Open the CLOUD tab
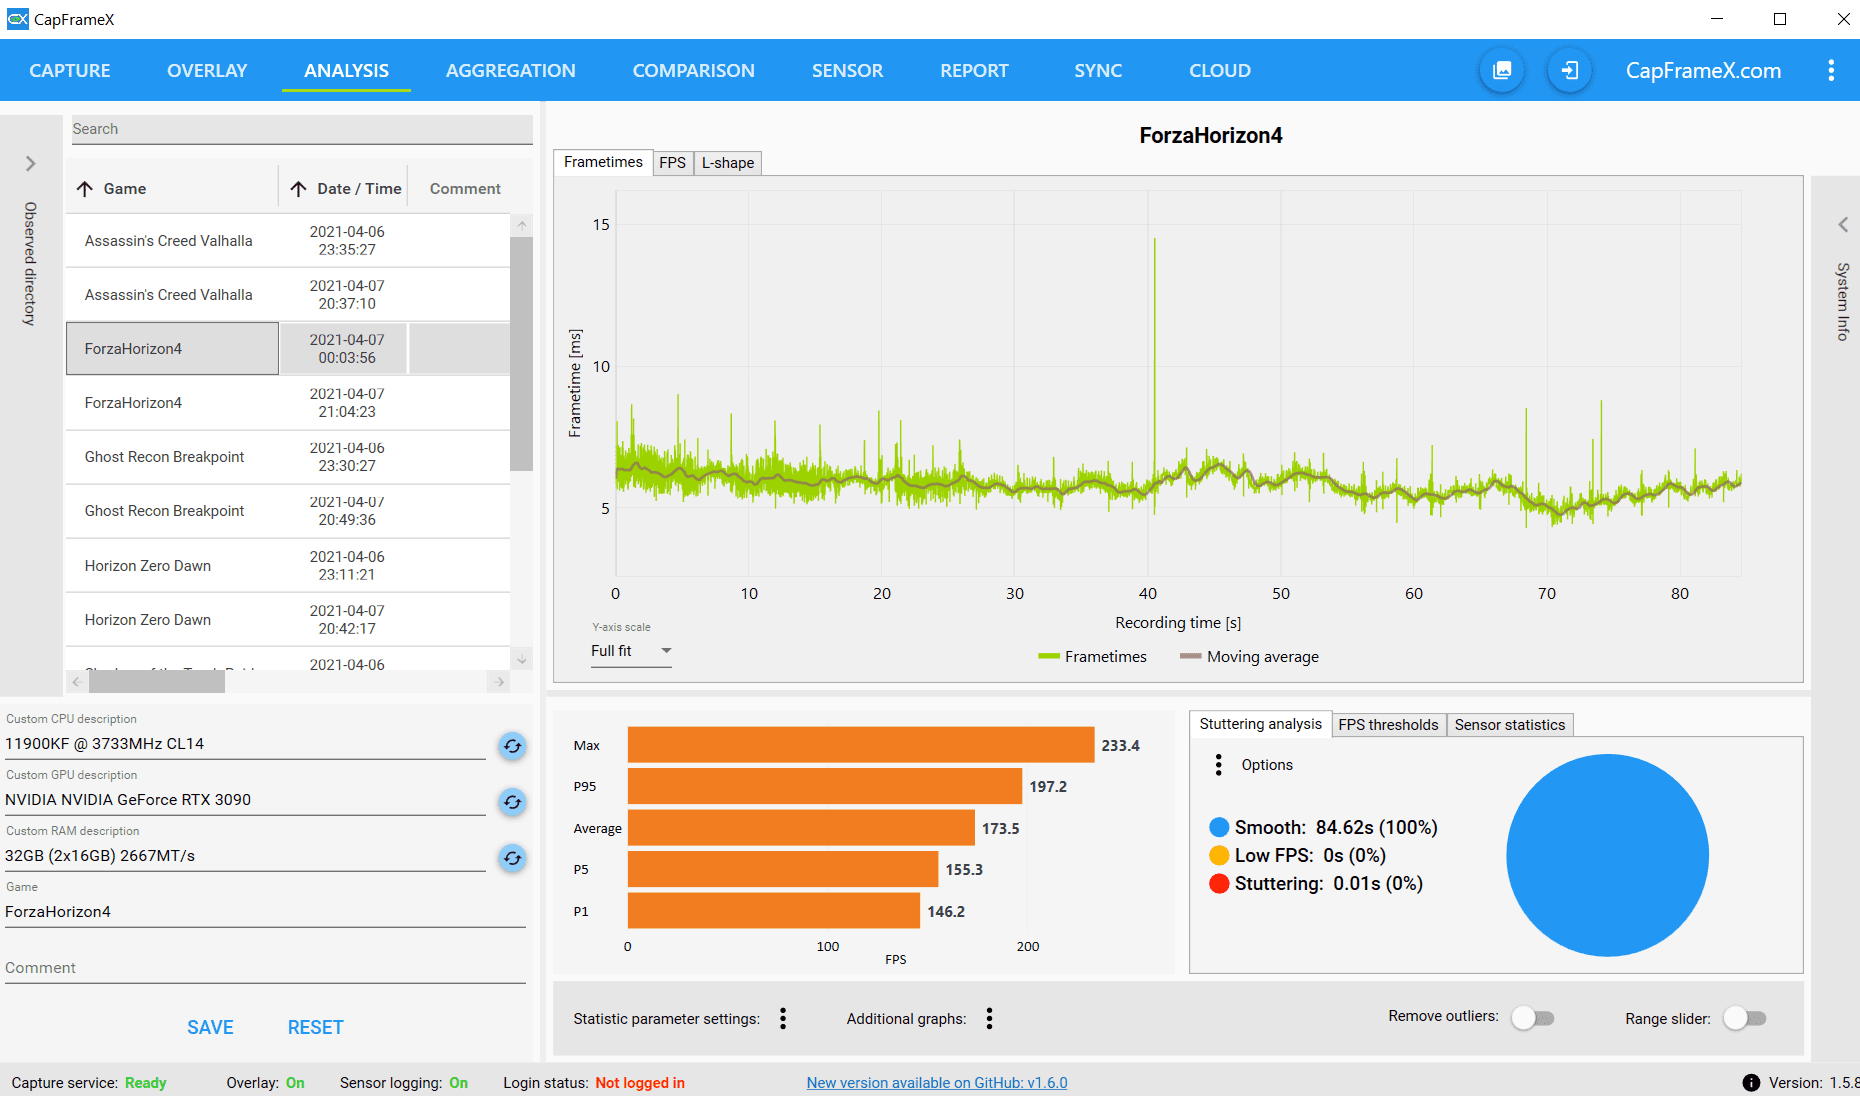This screenshot has height=1096, width=1860. 1220,71
